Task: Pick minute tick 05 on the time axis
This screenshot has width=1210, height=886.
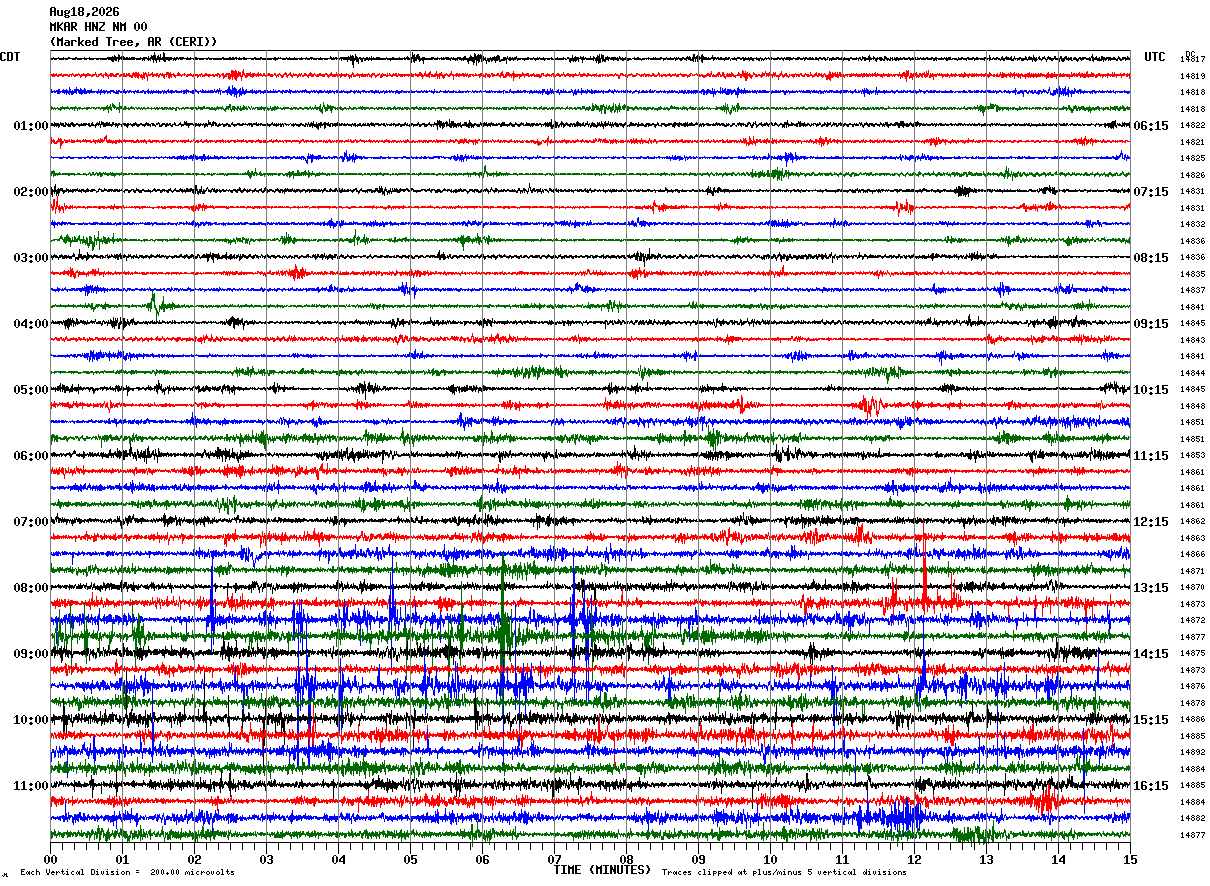Action: tap(410, 859)
